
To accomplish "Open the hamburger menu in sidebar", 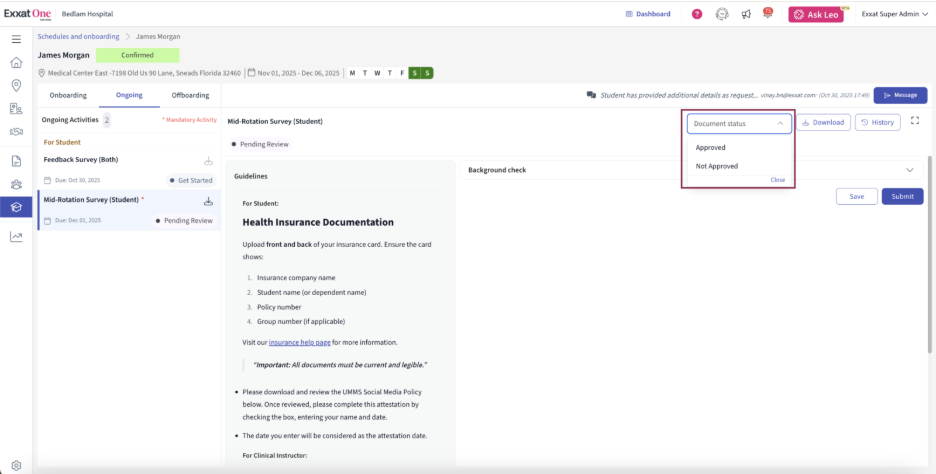I will point(16,39).
